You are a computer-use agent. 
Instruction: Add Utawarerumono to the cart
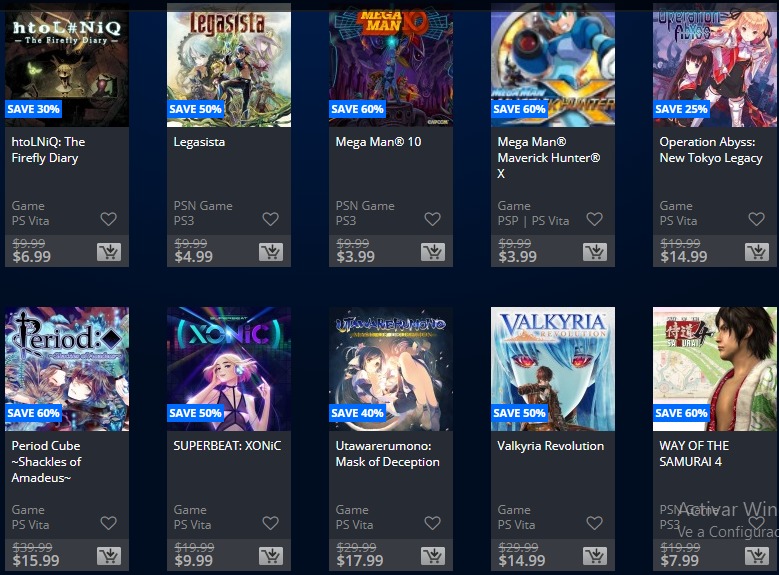click(x=433, y=556)
